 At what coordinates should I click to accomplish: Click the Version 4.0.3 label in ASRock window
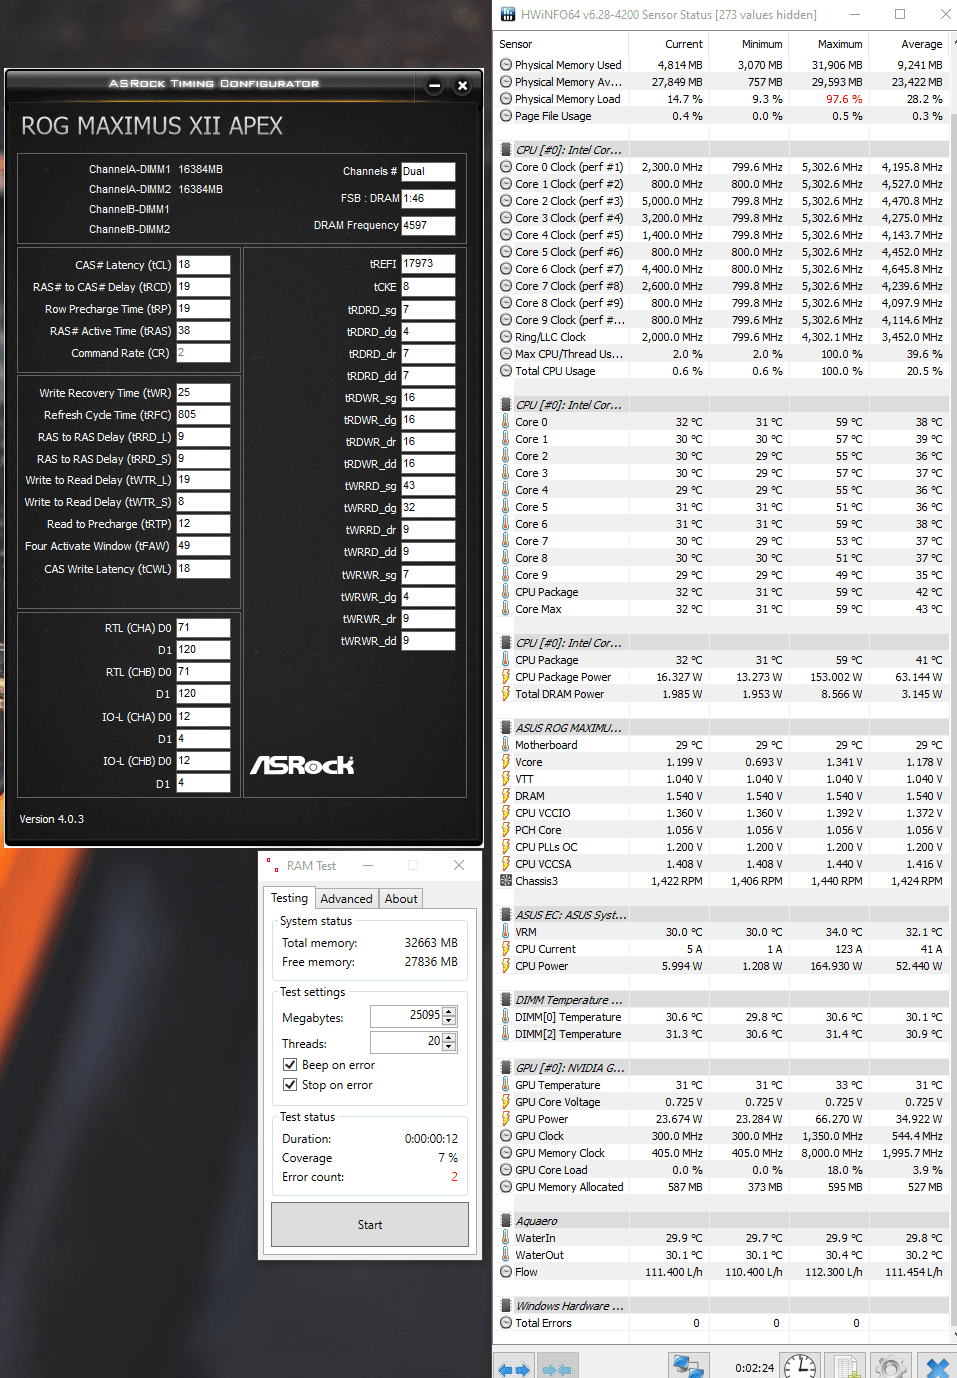(52, 819)
